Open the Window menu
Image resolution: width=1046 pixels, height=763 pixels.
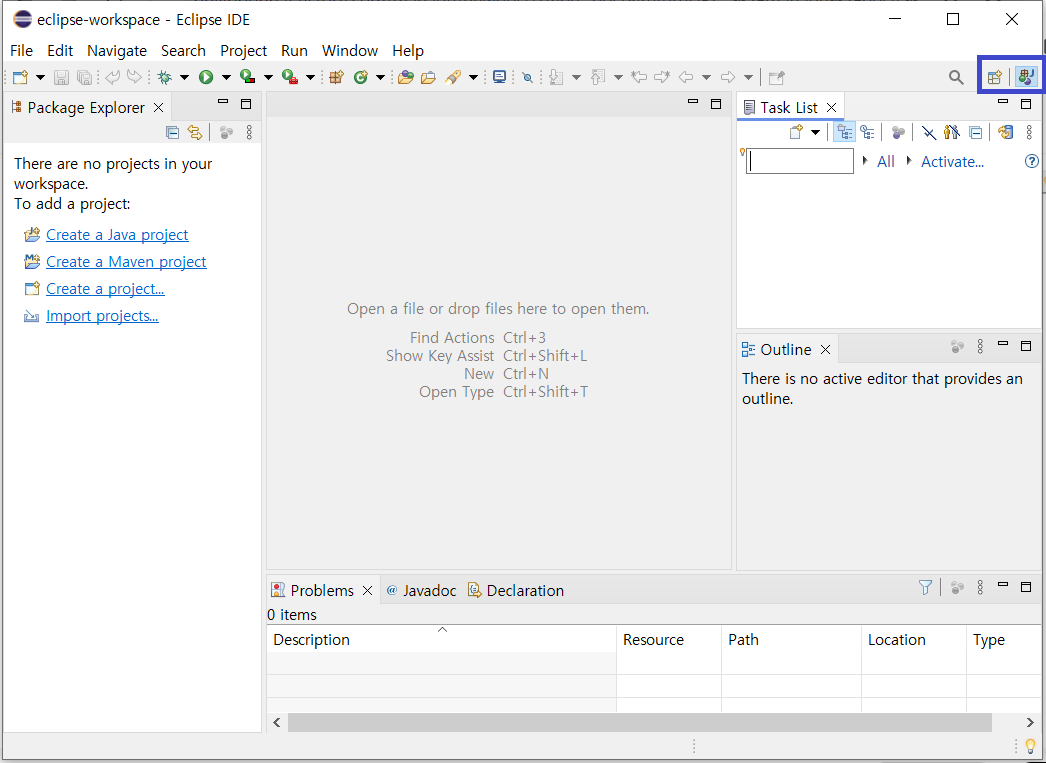(x=350, y=51)
